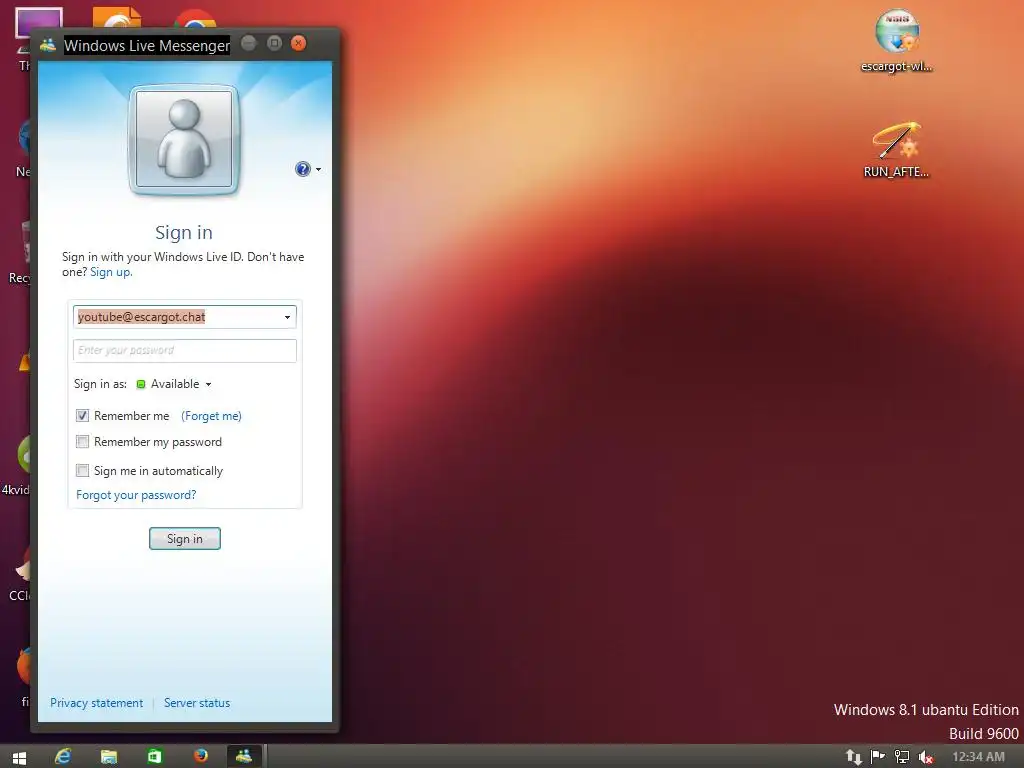Select the Recycle Bin desktop icon

tap(21, 253)
